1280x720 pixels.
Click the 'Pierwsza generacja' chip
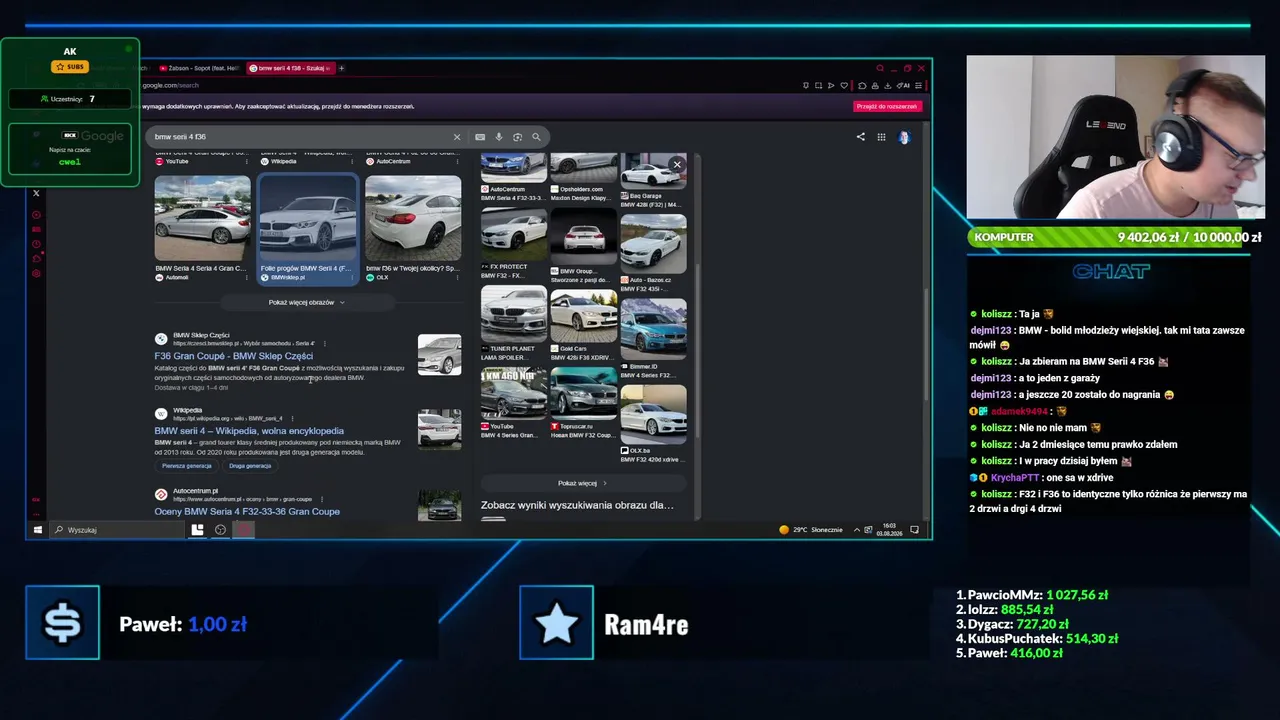[x=187, y=466]
